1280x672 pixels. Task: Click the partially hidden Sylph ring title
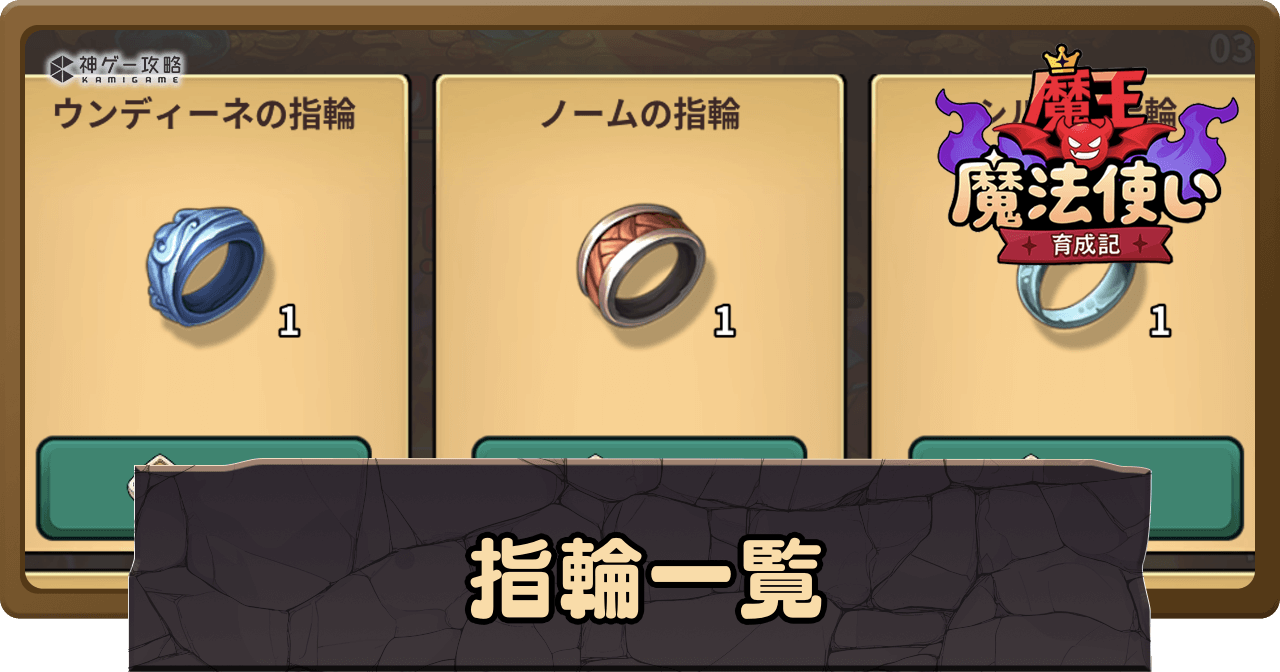coord(1076,114)
